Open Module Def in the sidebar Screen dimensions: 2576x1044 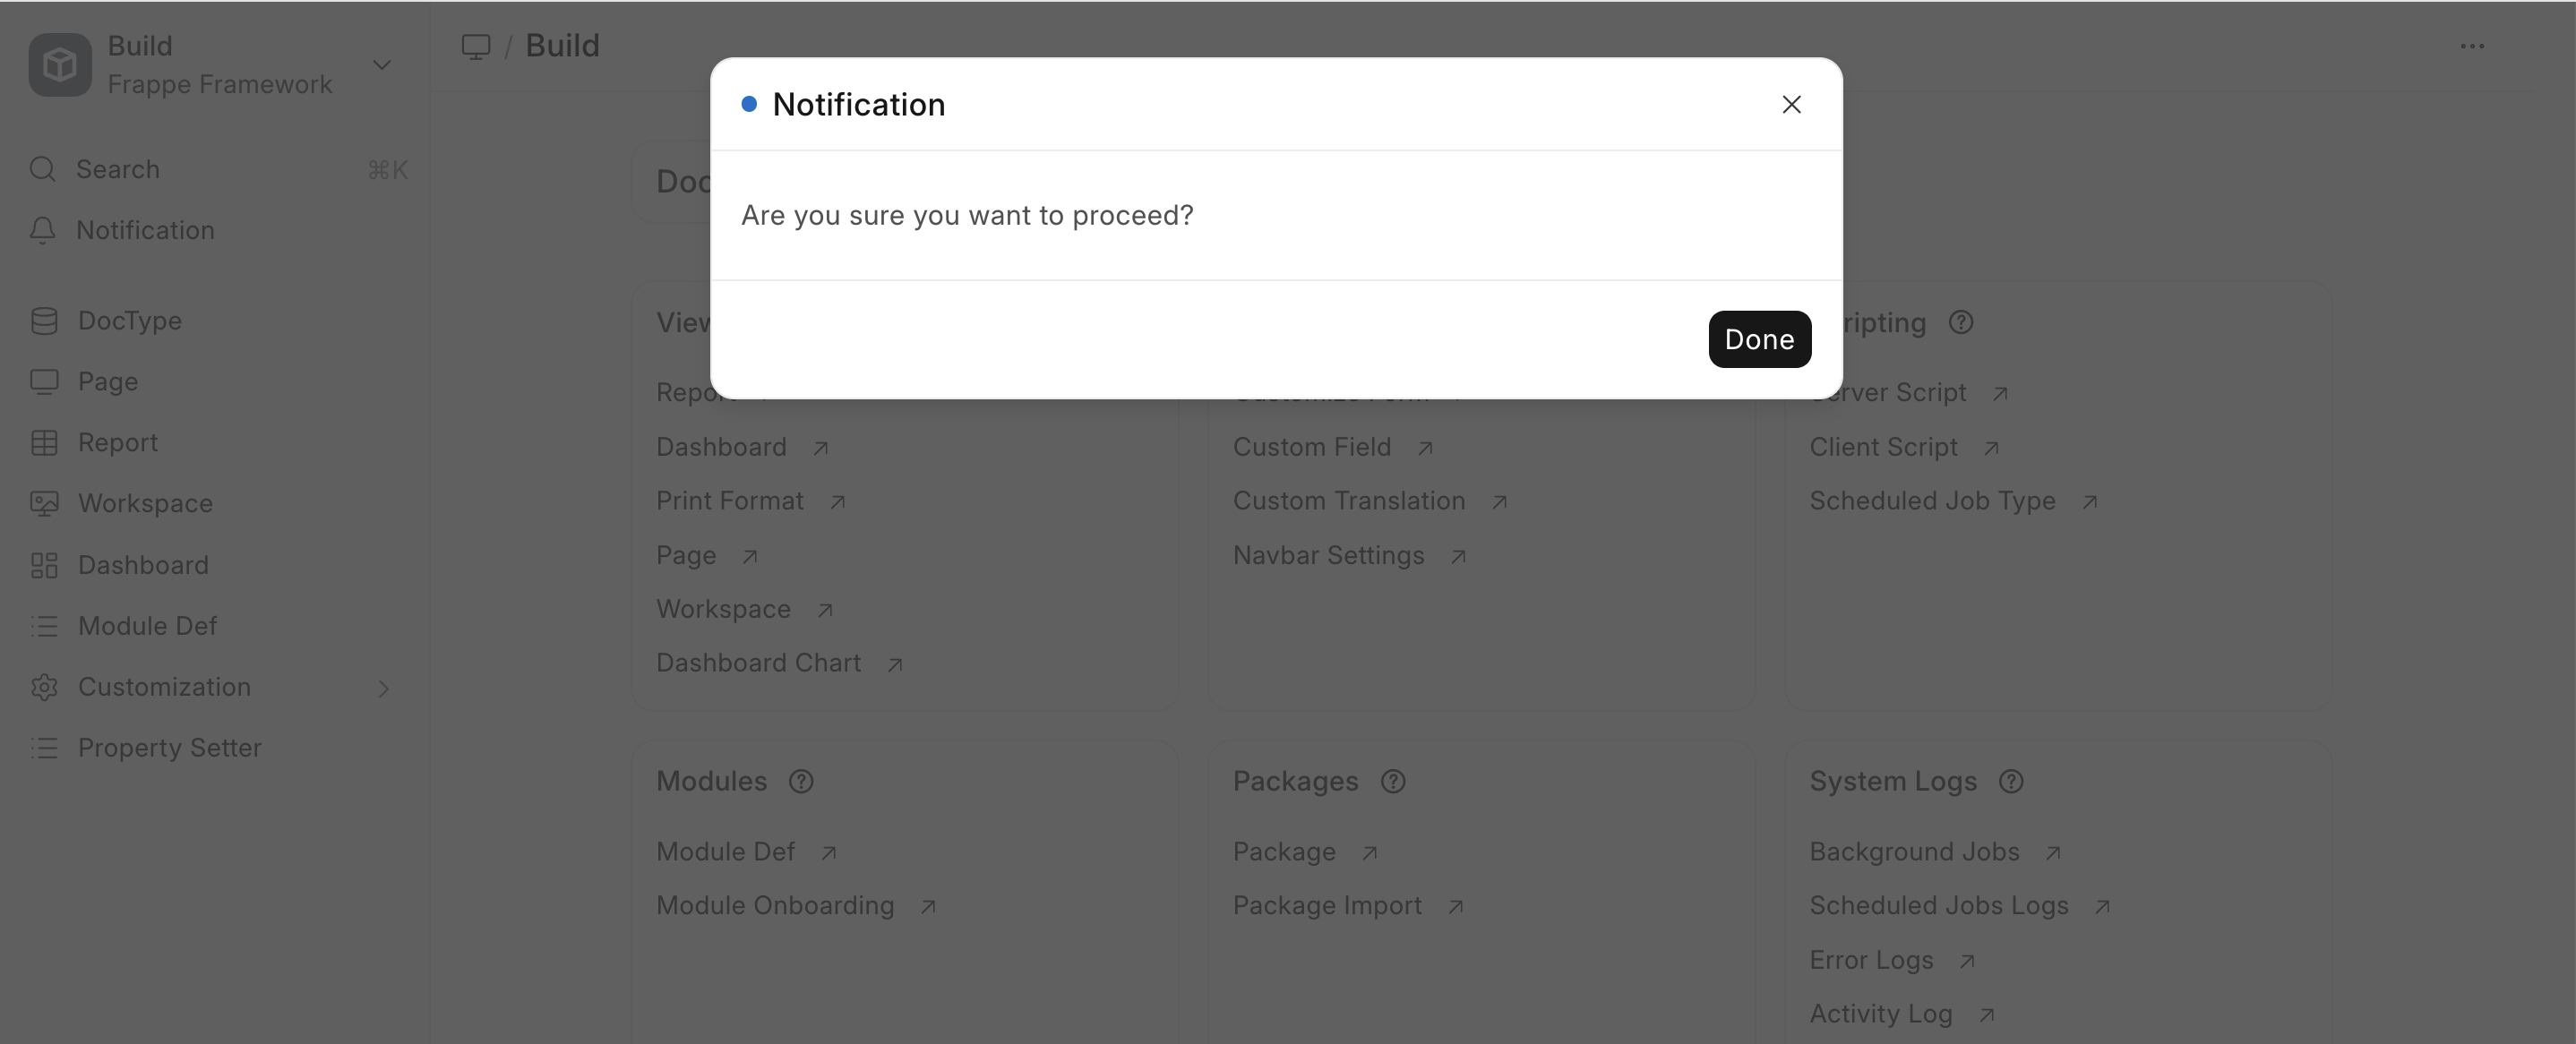tap(147, 626)
